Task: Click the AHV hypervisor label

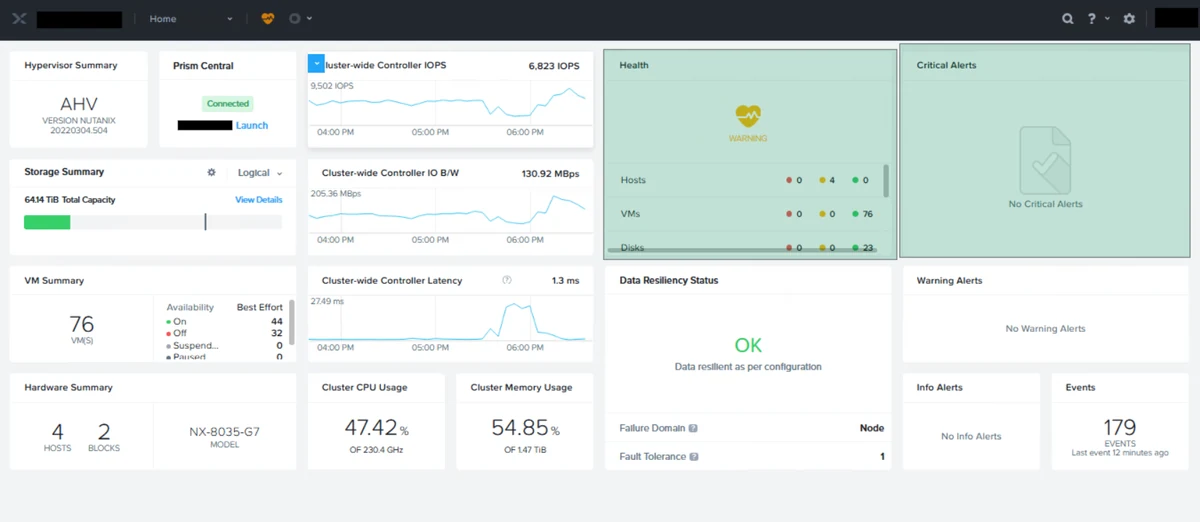Action: click(79, 104)
